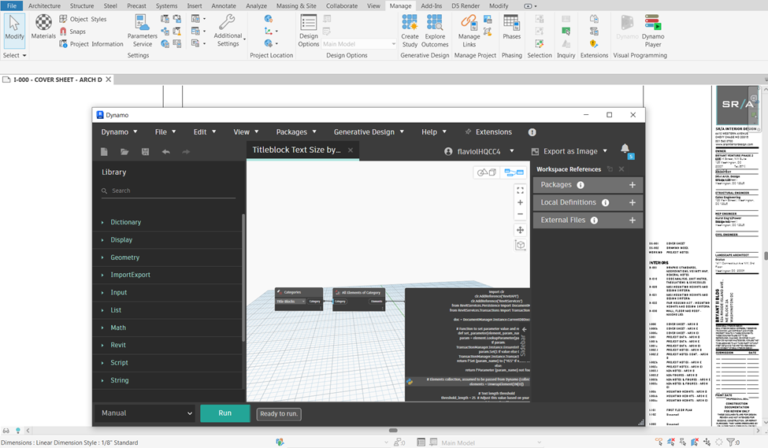
Task: Open the Dynamo File menu
Action: [165, 132]
